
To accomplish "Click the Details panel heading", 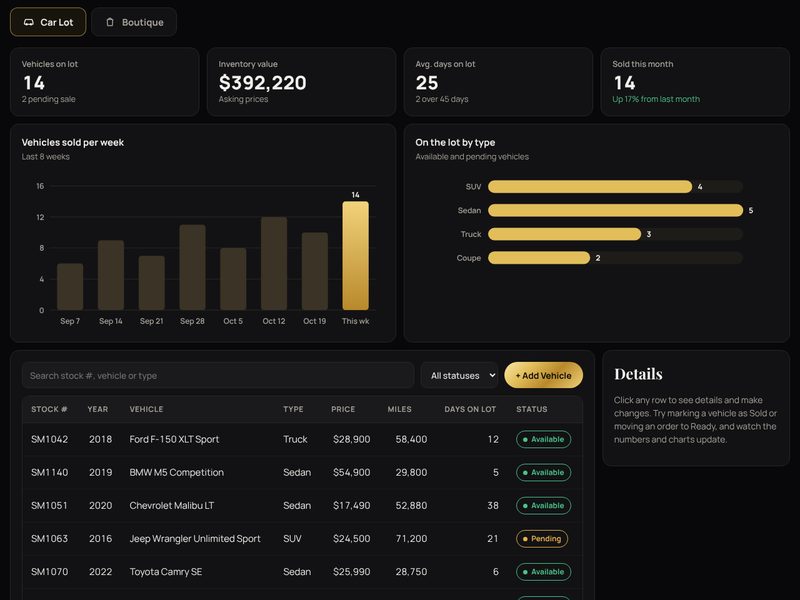I will [x=638, y=374].
